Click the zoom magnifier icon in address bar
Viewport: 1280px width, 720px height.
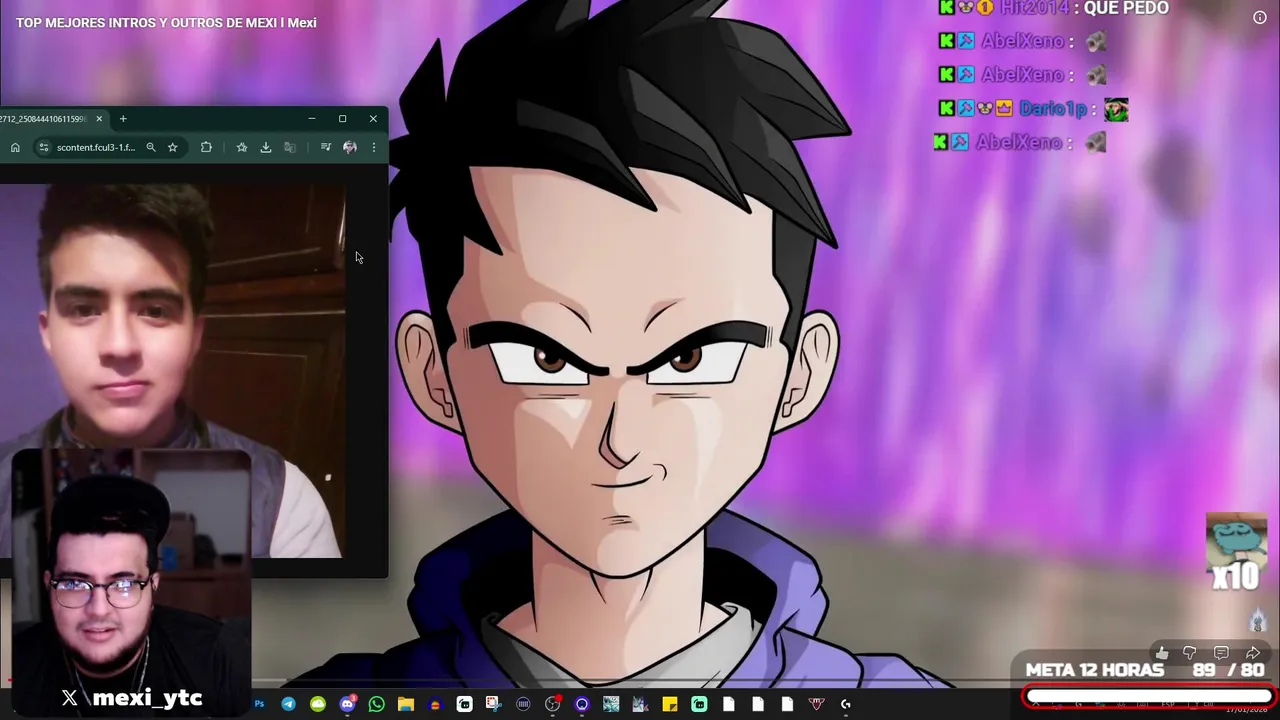click(151, 147)
